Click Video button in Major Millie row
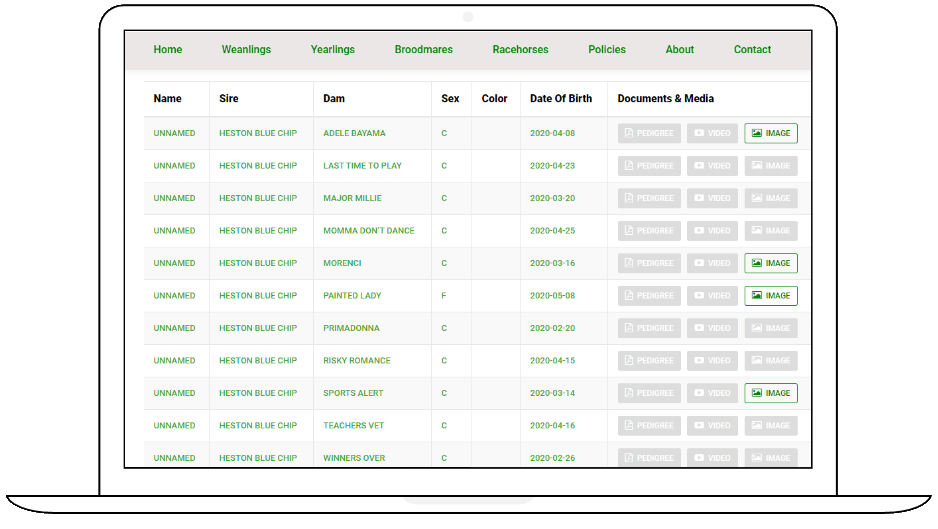Image resolution: width=938 pixels, height=529 pixels. [x=712, y=198]
